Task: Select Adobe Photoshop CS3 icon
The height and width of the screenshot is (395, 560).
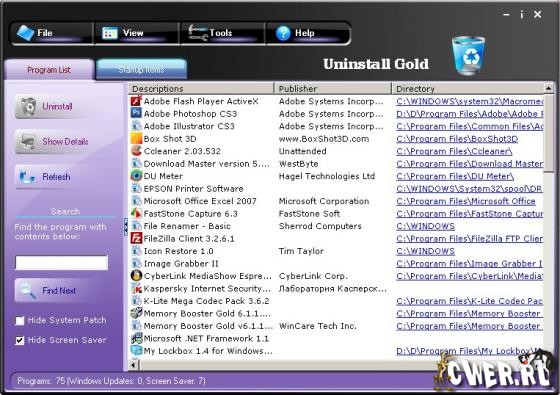Action: [136, 114]
